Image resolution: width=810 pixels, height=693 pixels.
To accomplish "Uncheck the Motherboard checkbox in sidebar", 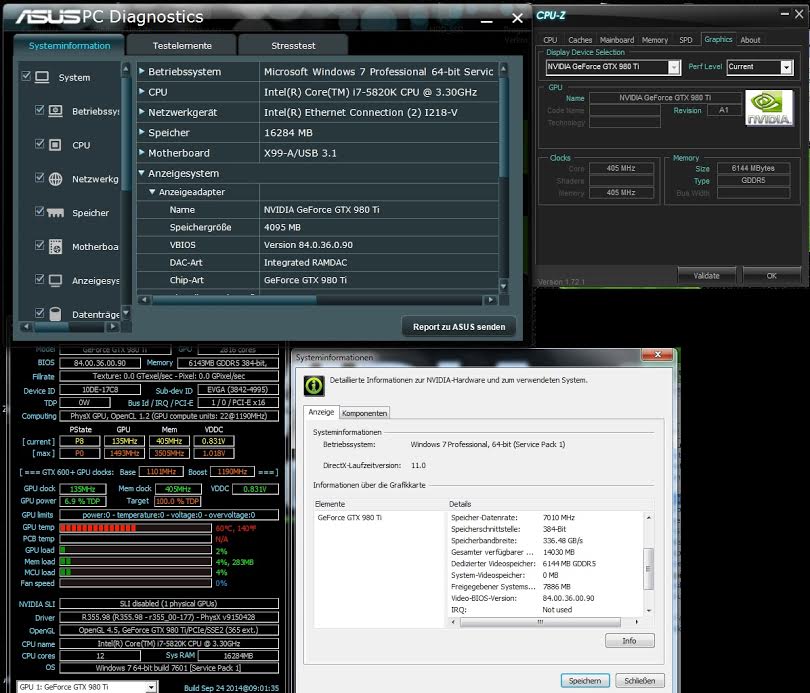I will [39, 245].
